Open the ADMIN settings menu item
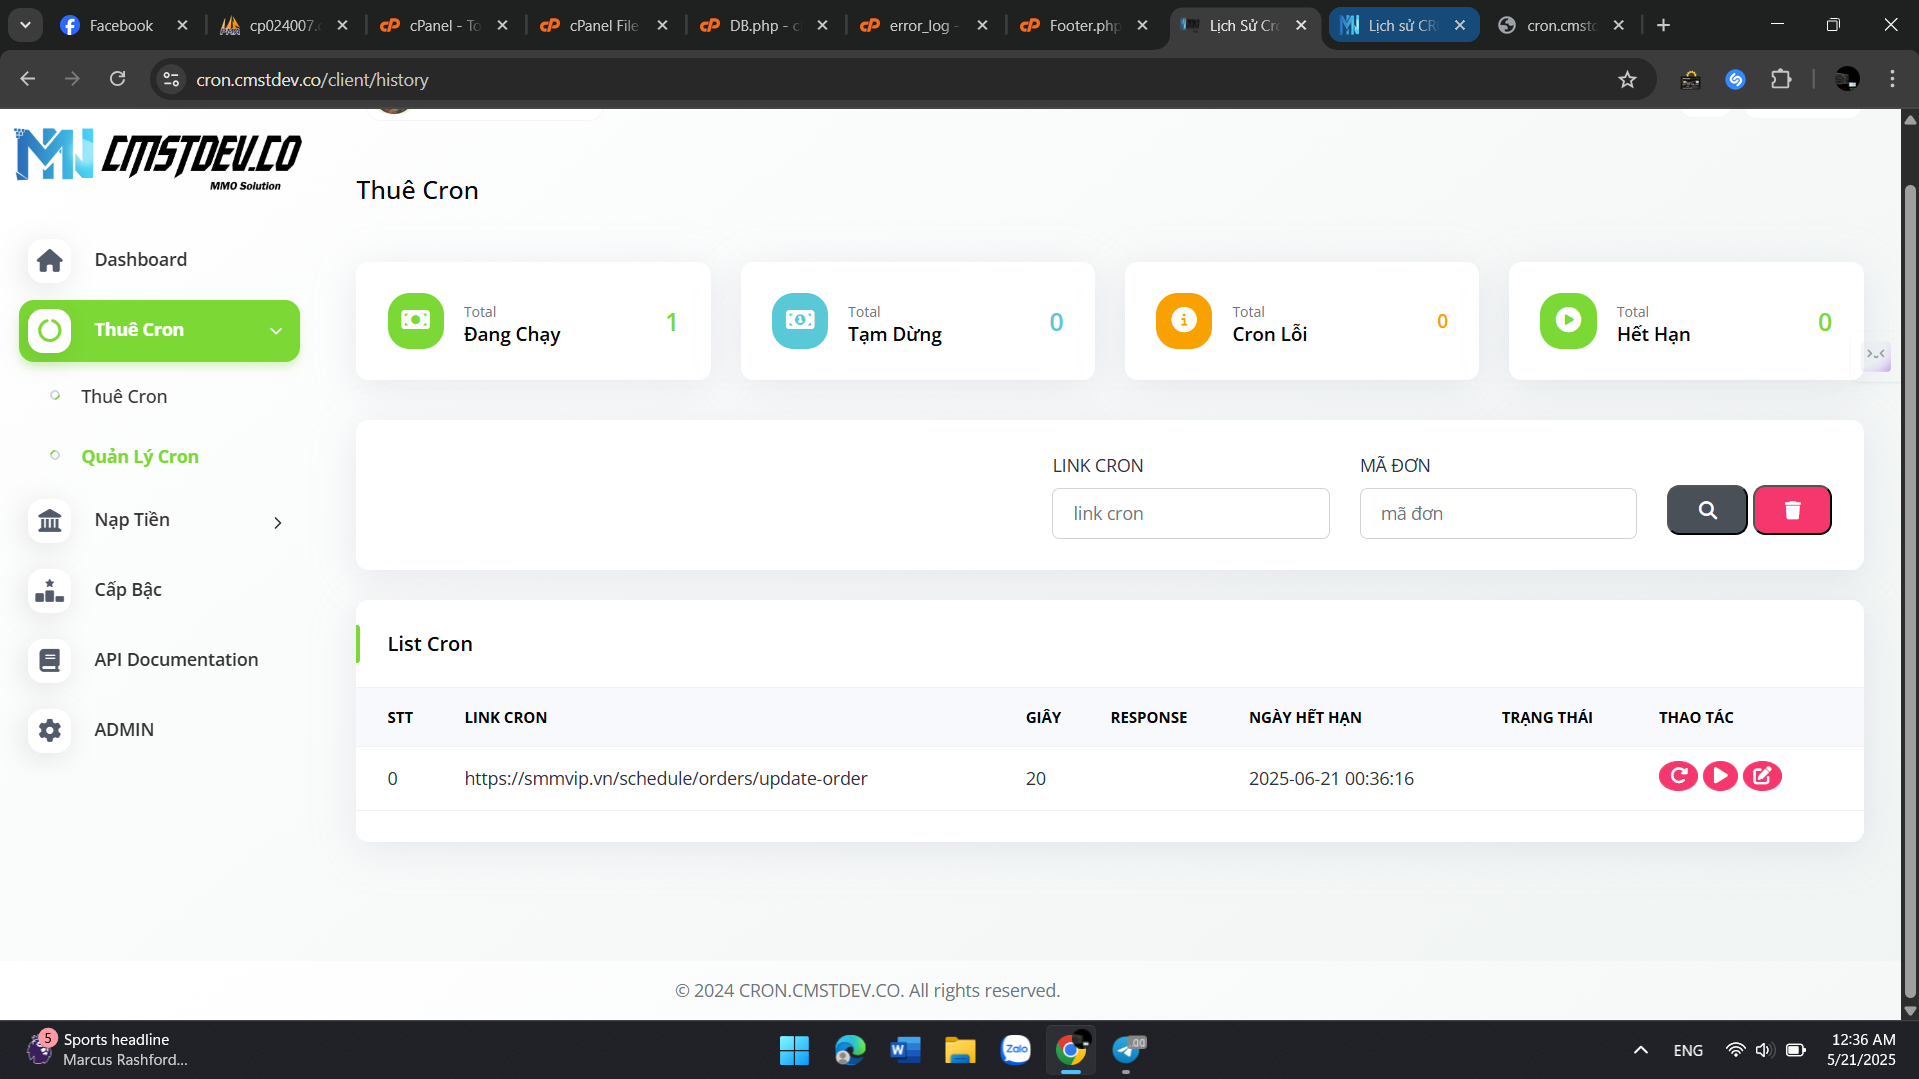The width and height of the screenshot is (1919, 1079). click(x=124, y=730)
